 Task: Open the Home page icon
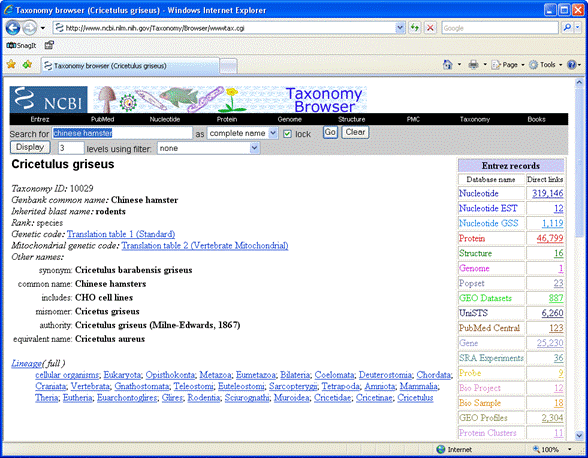448,65
